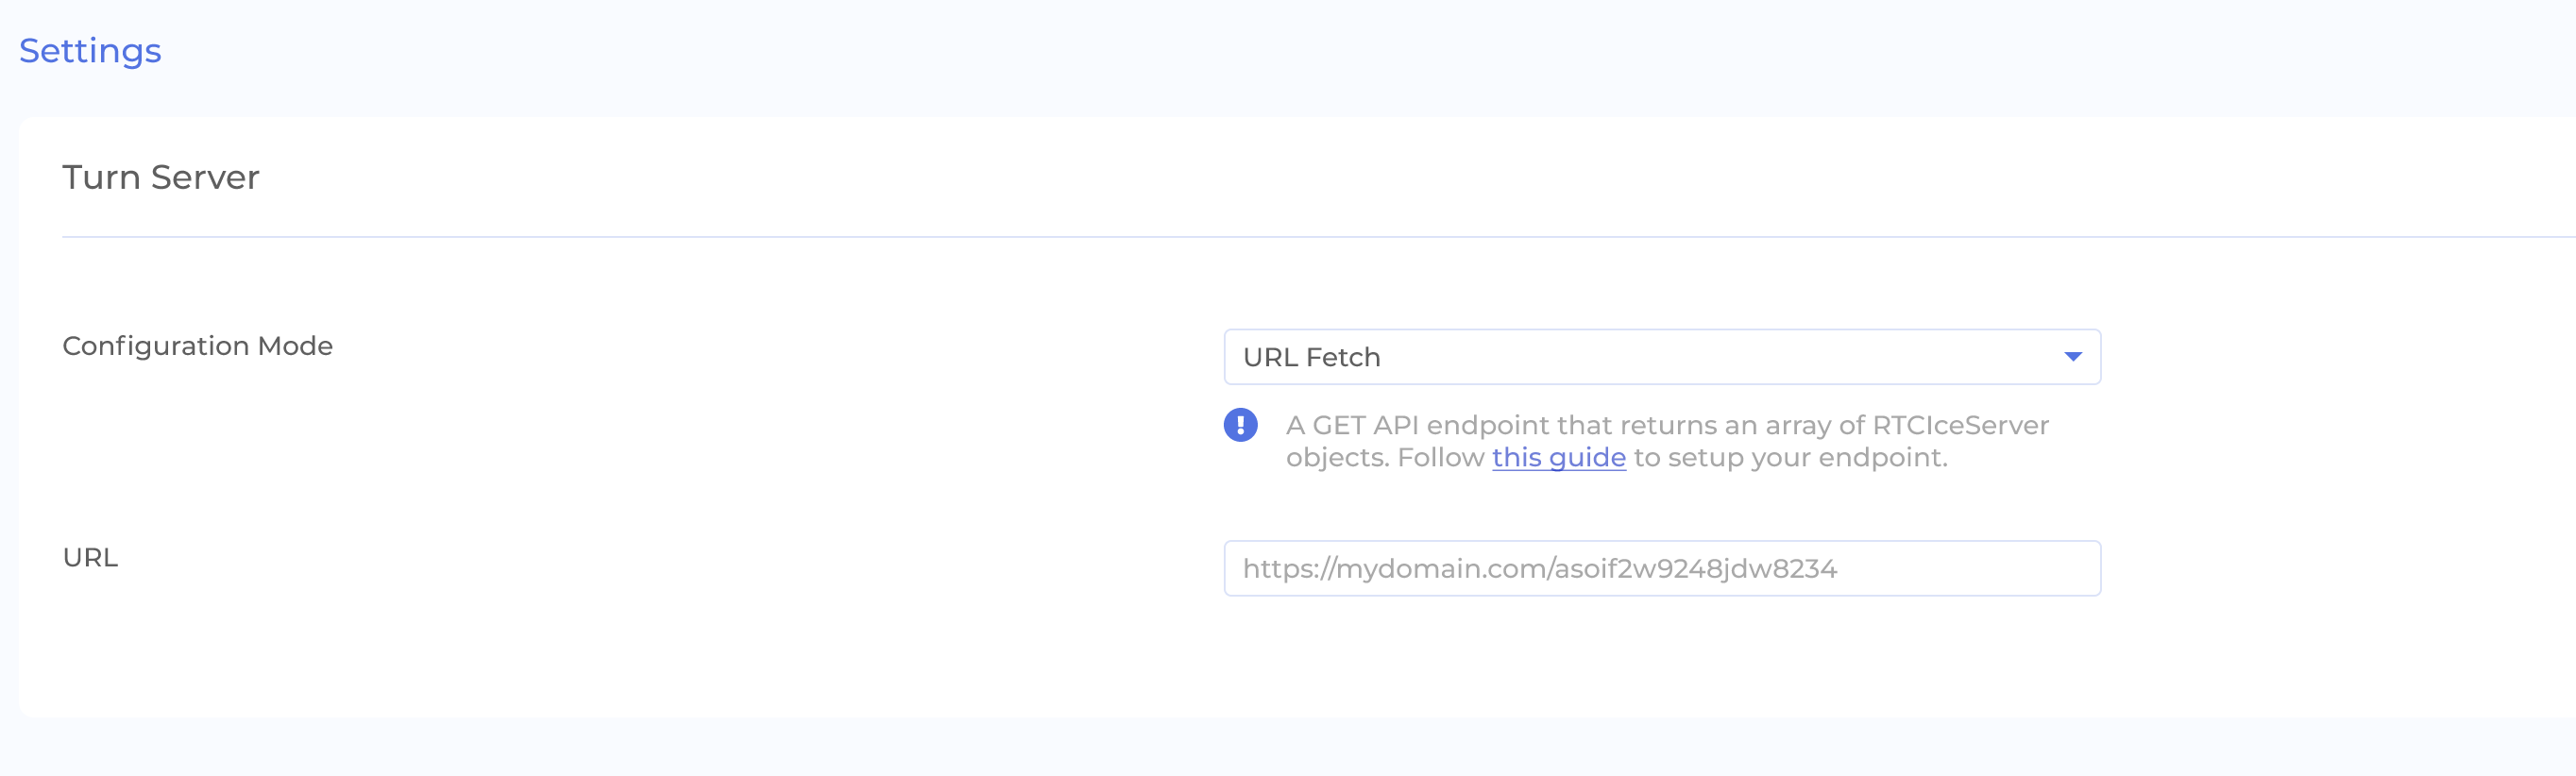Navigate back via the Settings breadcrumb
This screenshot has height=776, width=2576.
point(89,50)
